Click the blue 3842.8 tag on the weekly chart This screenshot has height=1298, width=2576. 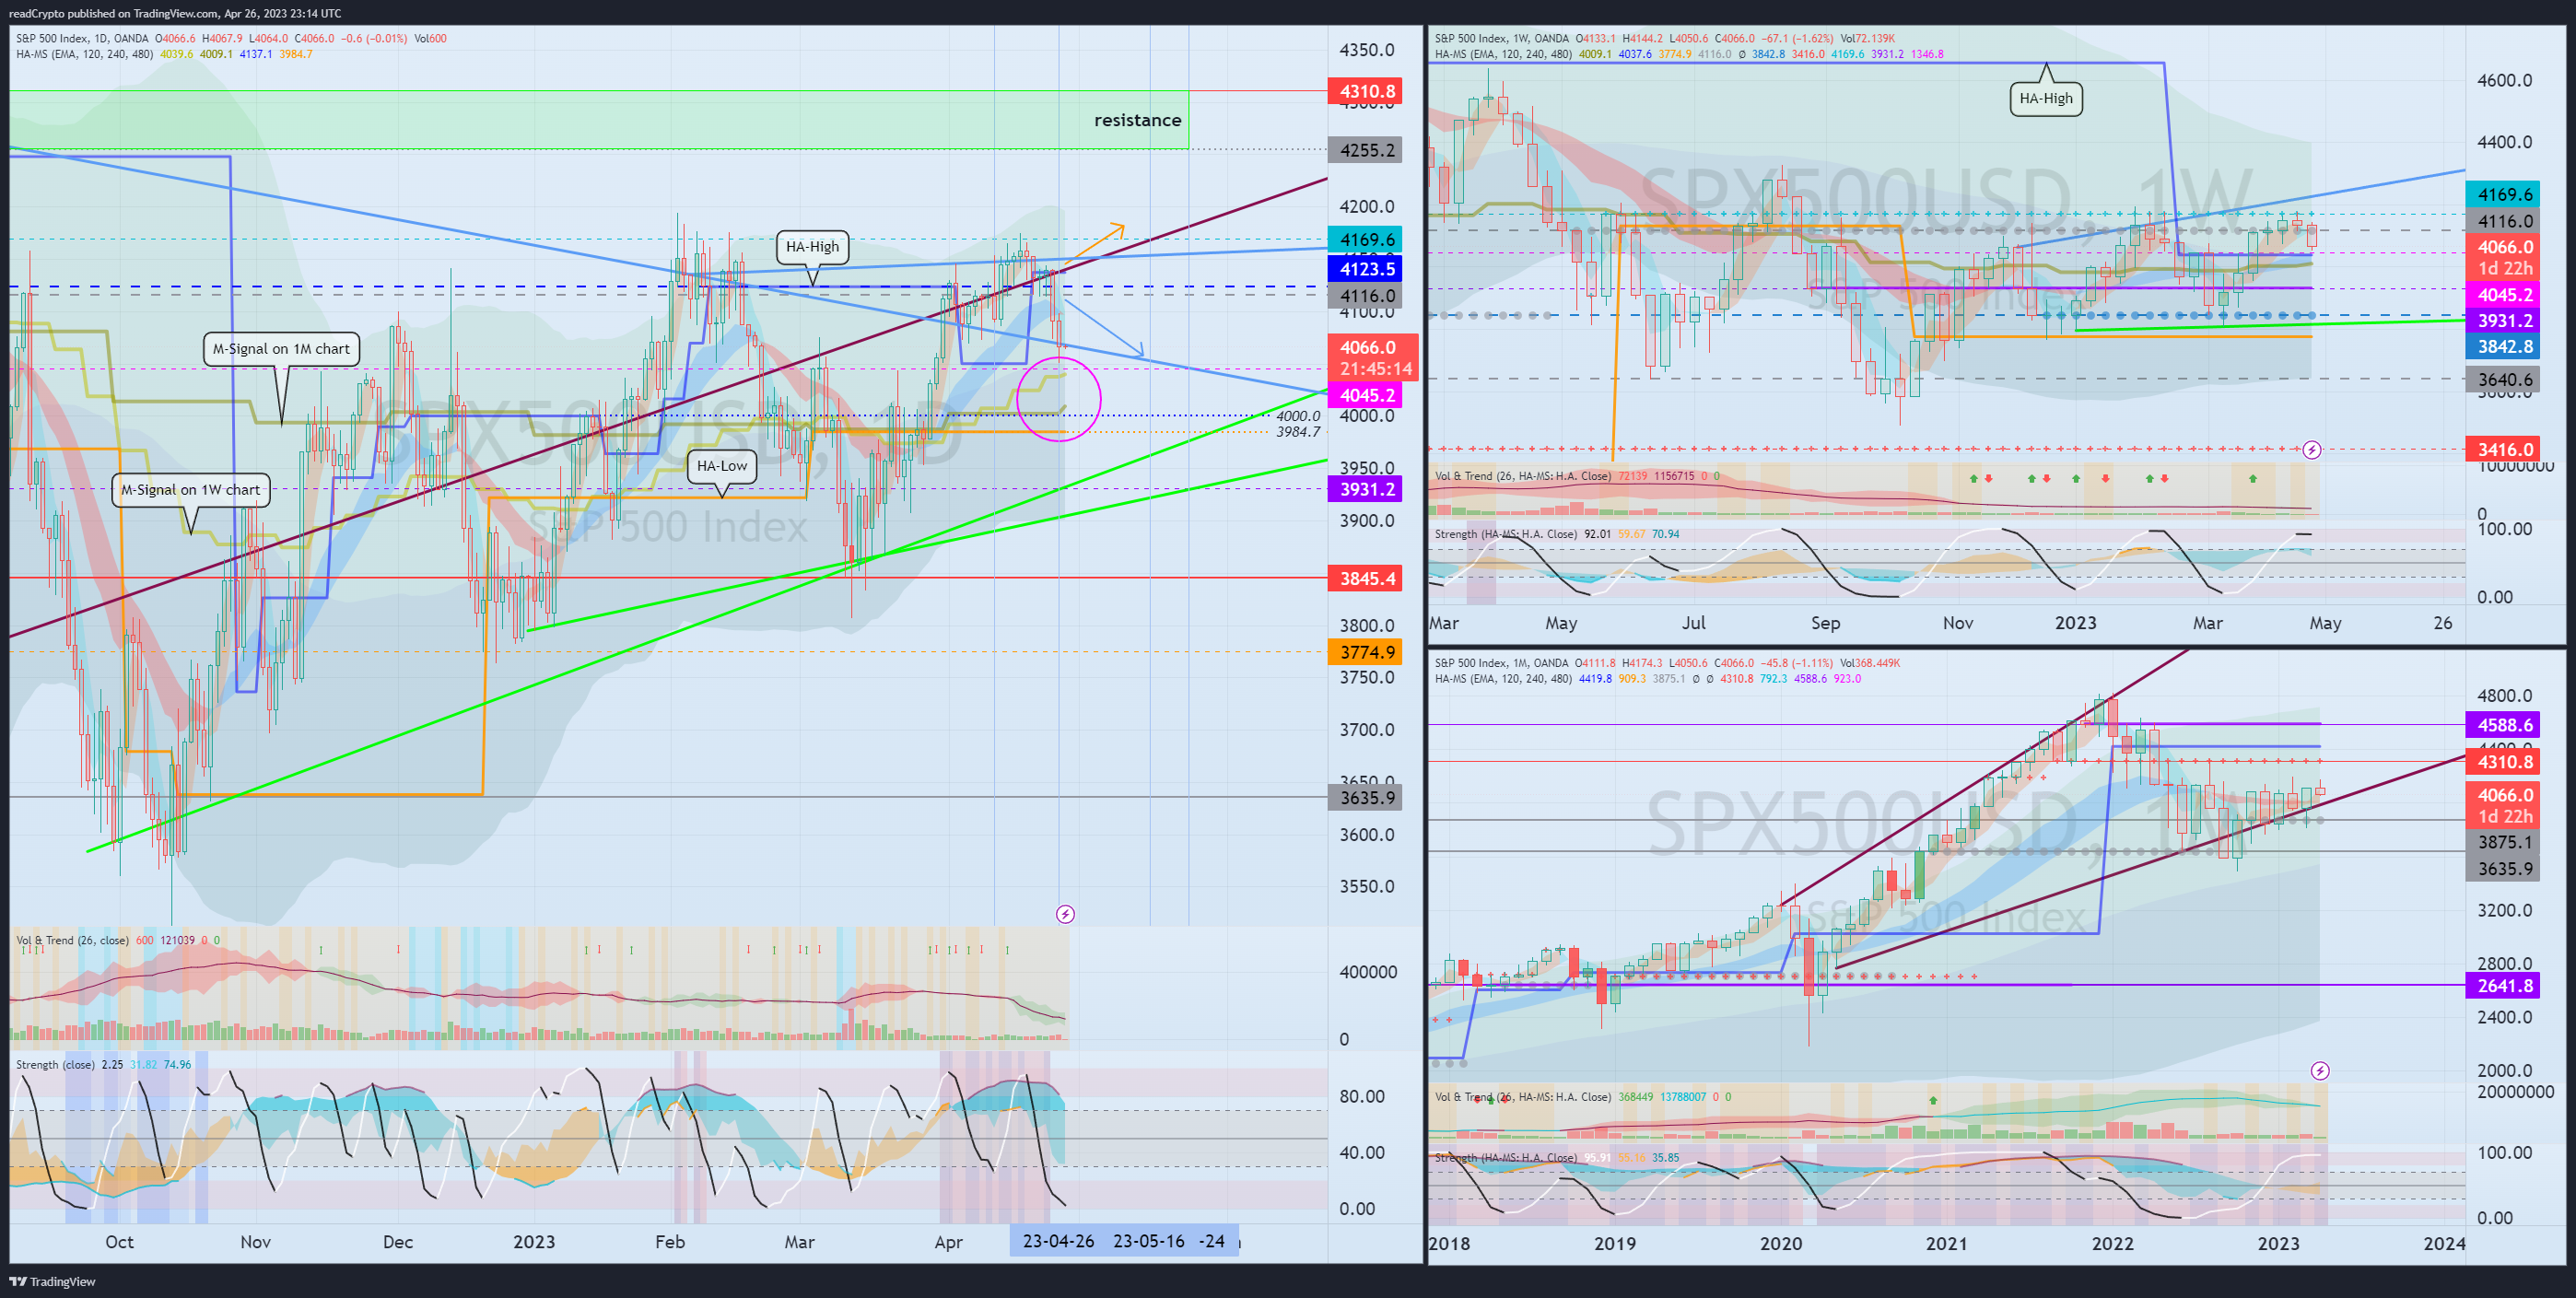coord(2504,347)
